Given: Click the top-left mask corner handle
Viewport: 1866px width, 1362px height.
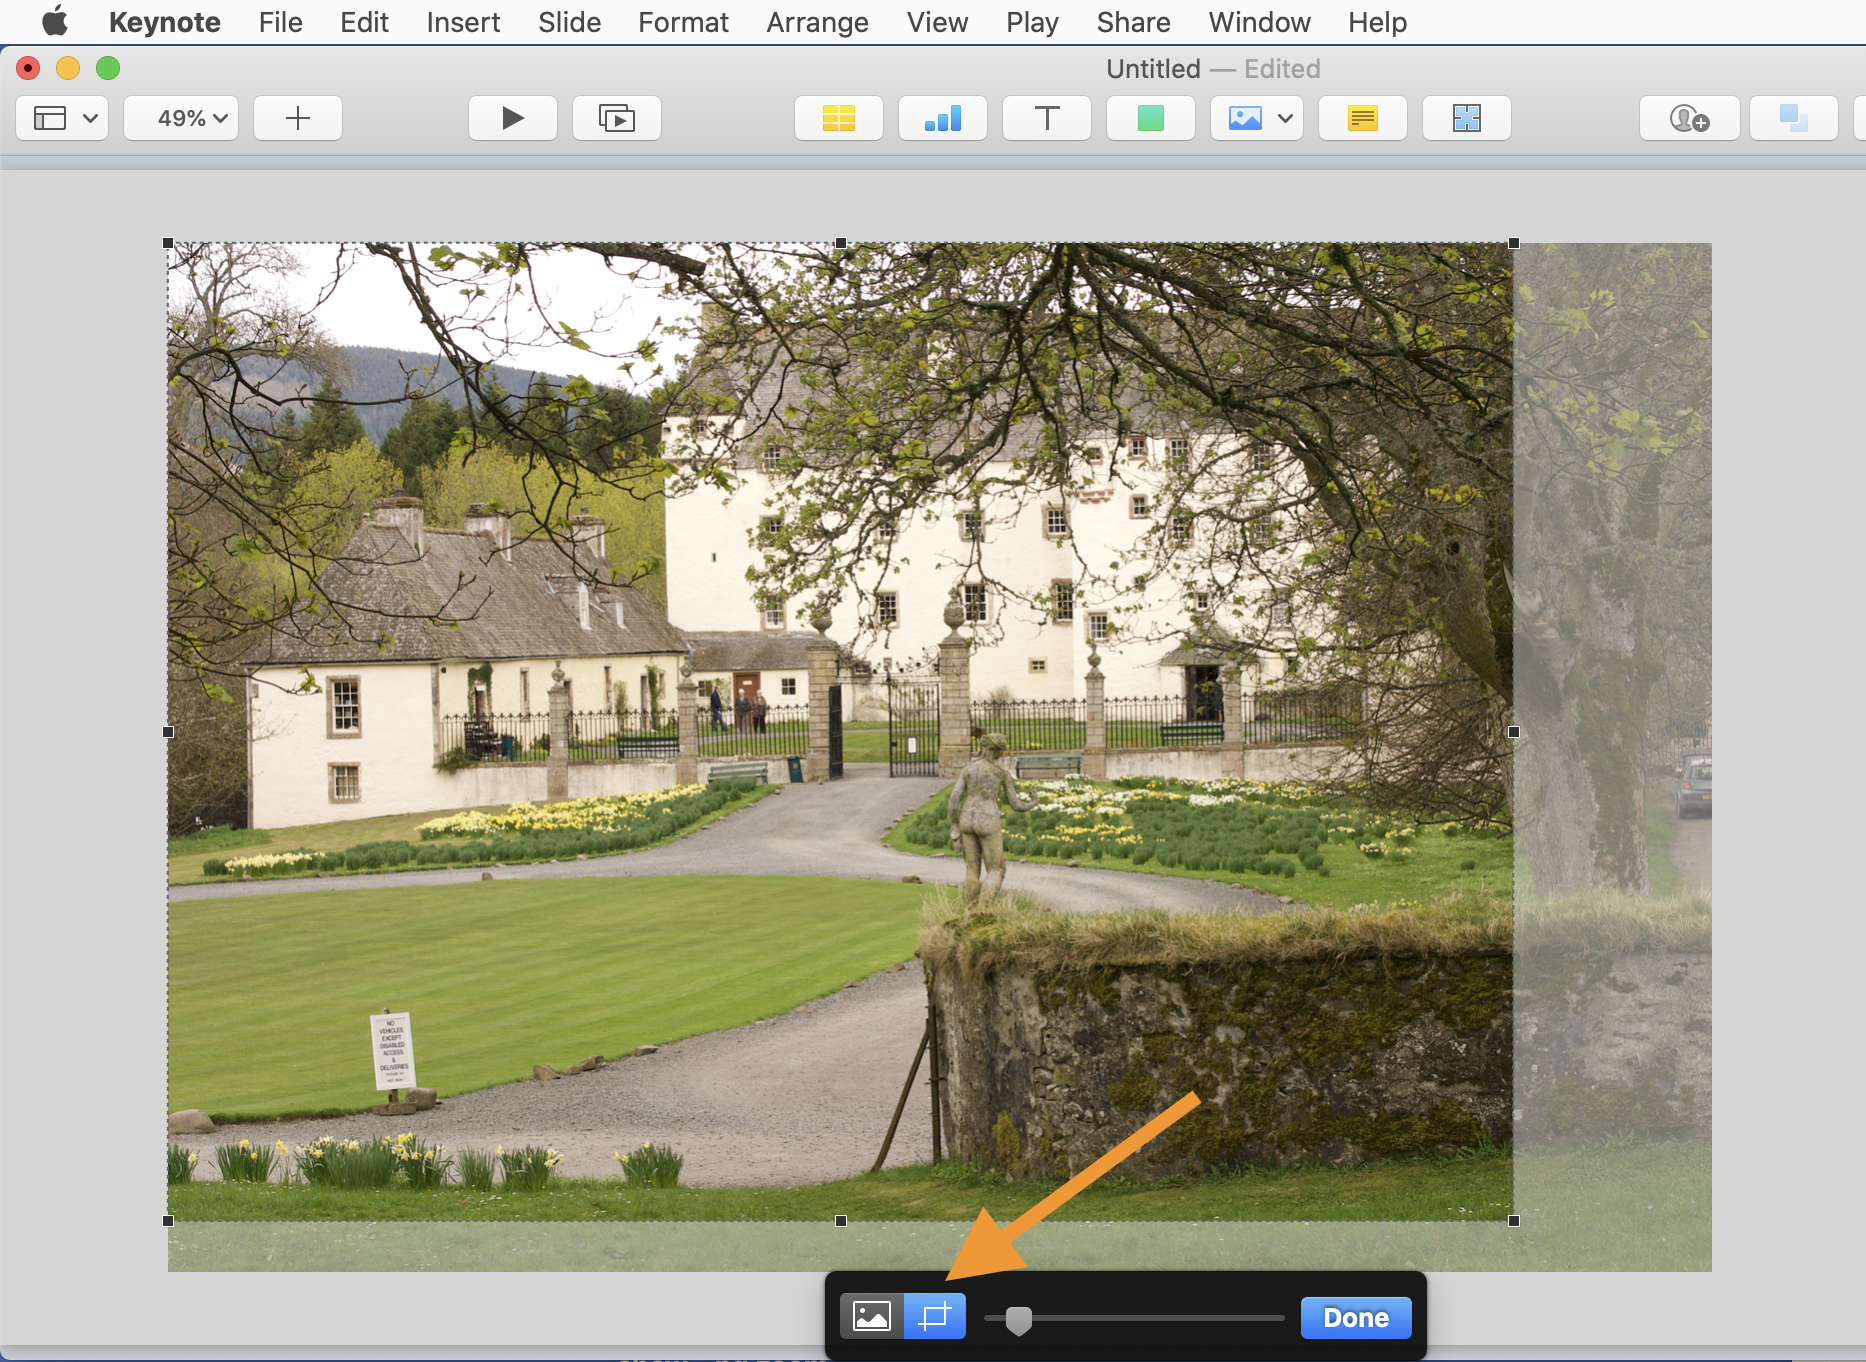Looking at the screenshot, I should point(168,243).
